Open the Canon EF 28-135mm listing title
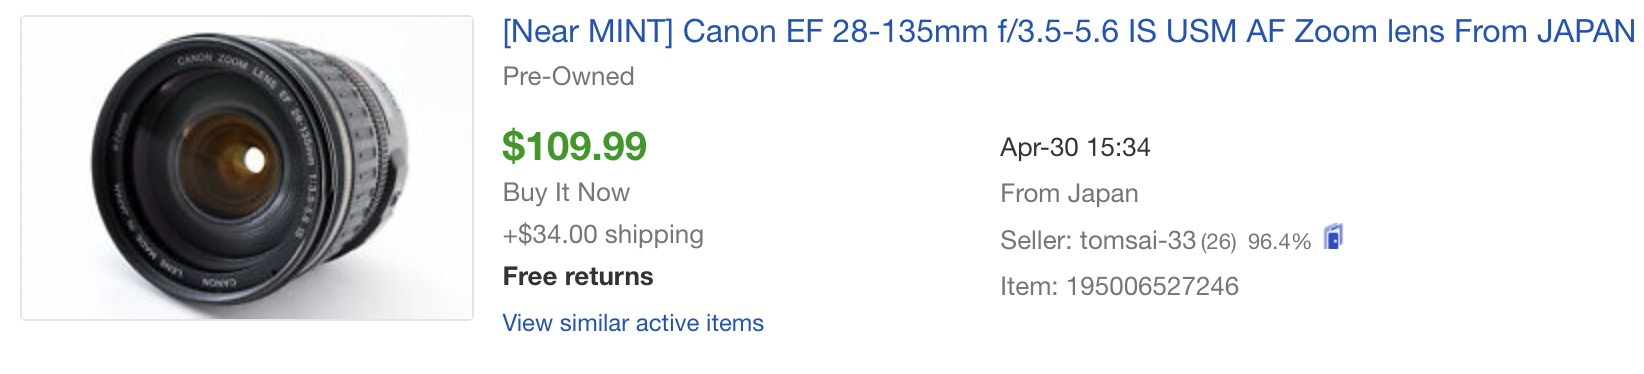The height and width of the screenshot is (374, 1644). tap(1069, 32)
